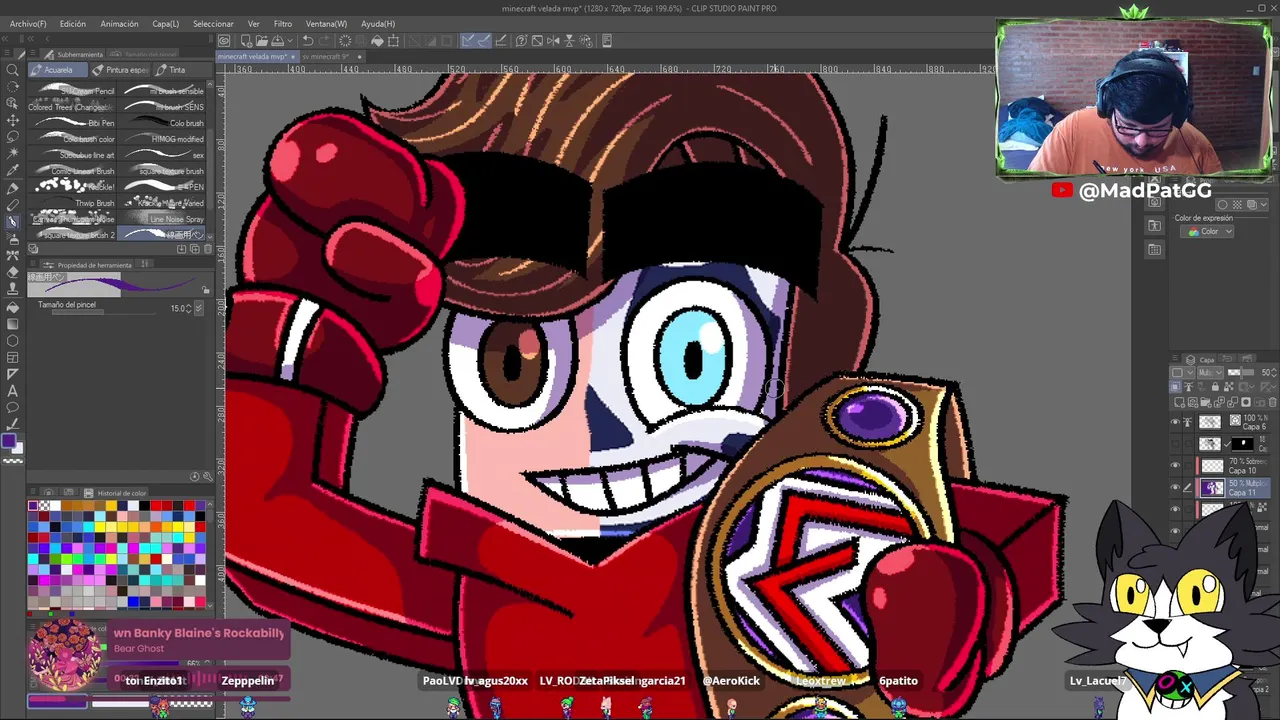Select the Fill bucket tool in left toolbar

(x=13, y=307)
